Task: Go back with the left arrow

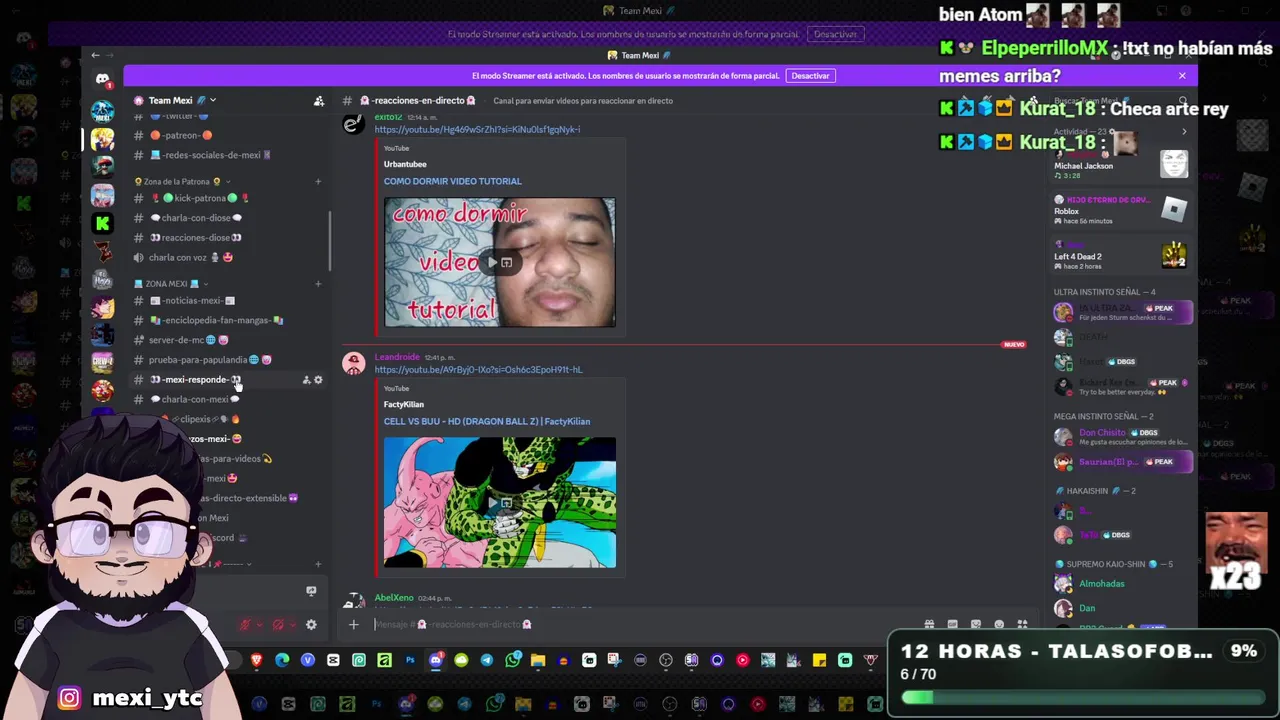Action: click(95, 55)
